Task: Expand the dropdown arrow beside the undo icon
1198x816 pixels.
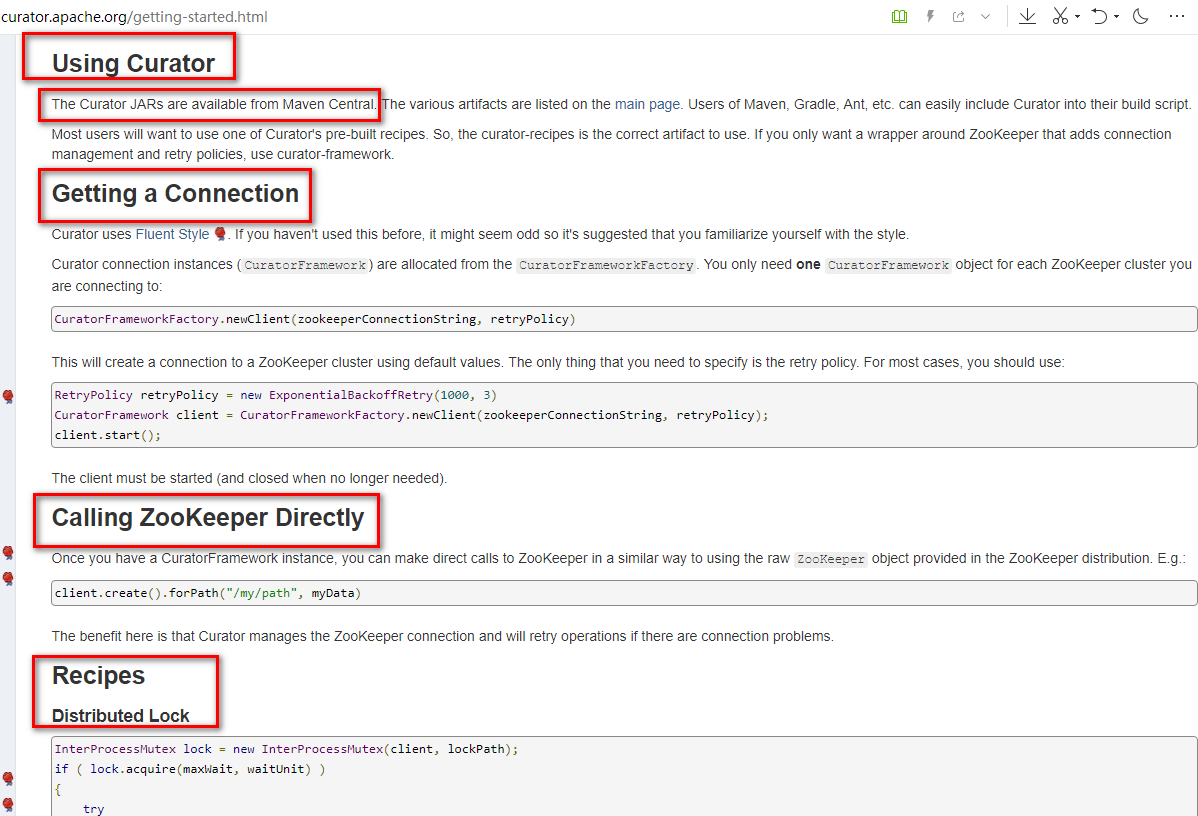Action: click(x=1116, y=17)
